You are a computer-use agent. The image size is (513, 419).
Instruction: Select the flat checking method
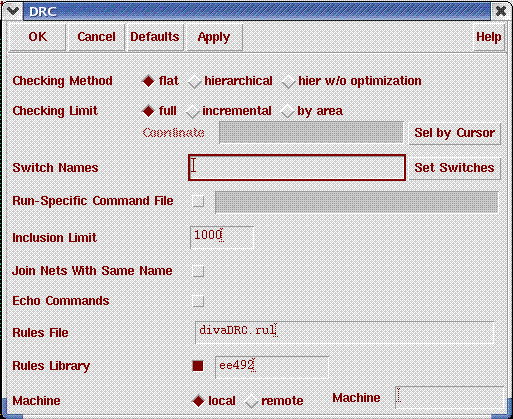[148, 81]
